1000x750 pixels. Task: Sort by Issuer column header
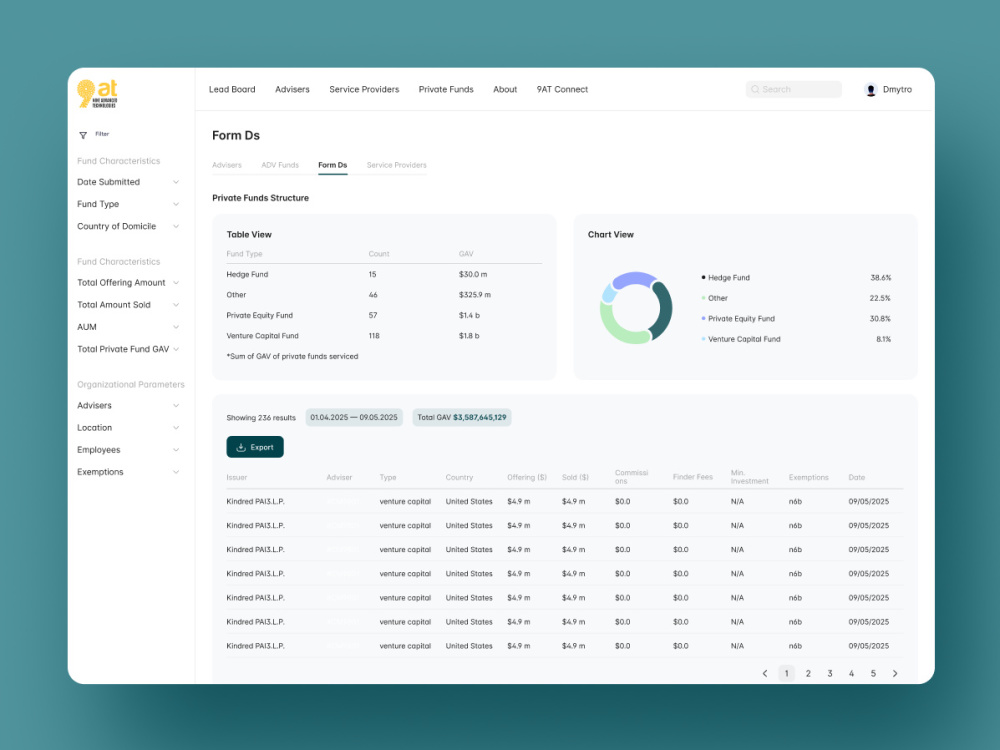(237, 477)
